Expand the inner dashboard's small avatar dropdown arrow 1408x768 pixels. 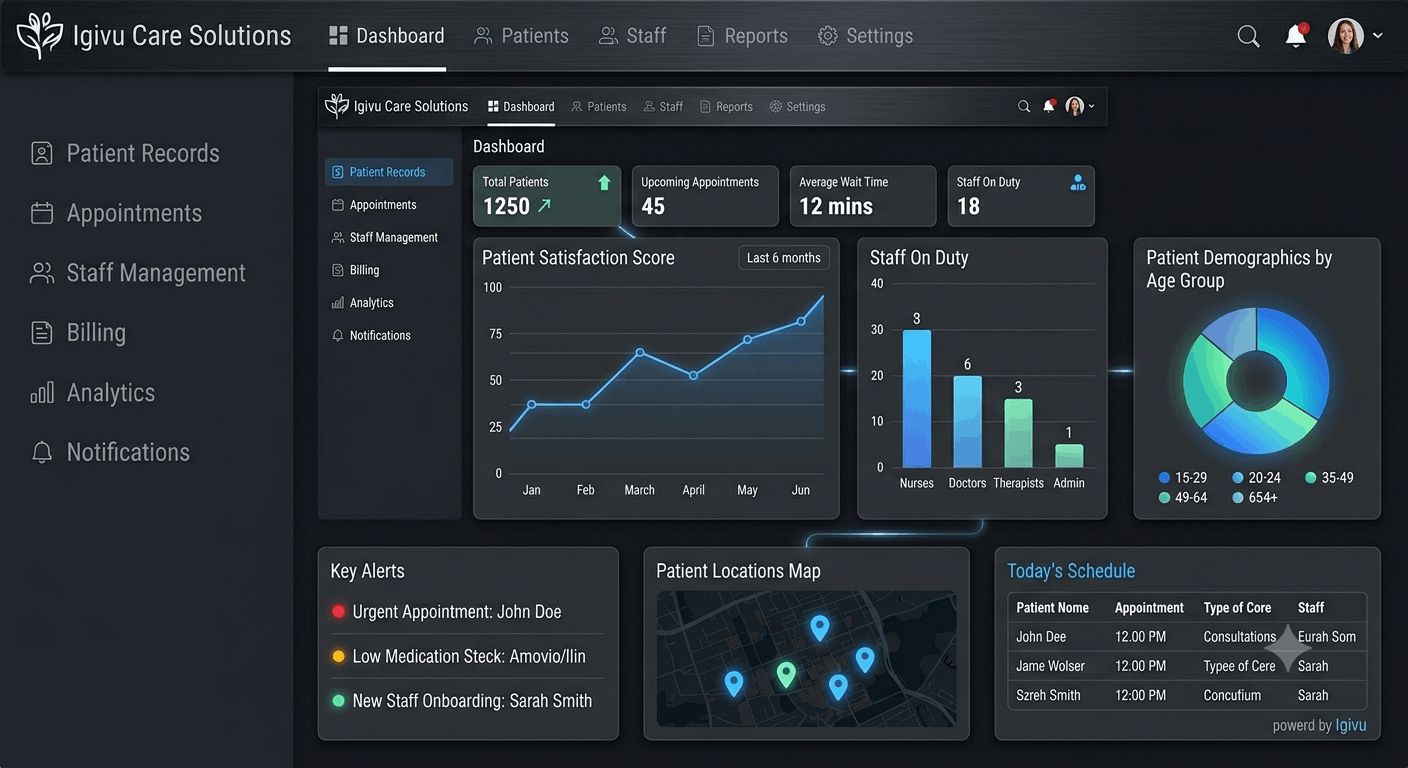pos(1091,106)
